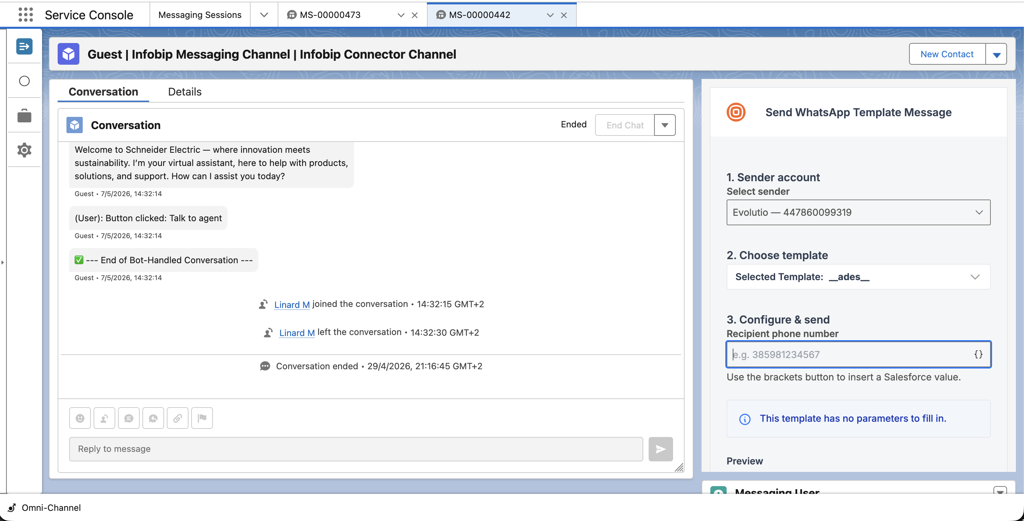Click the speech bubble icon beside Conversation ended
The height and width of the screenshot is (521, 1024).
pyautogui.click(x=265, y=366)
